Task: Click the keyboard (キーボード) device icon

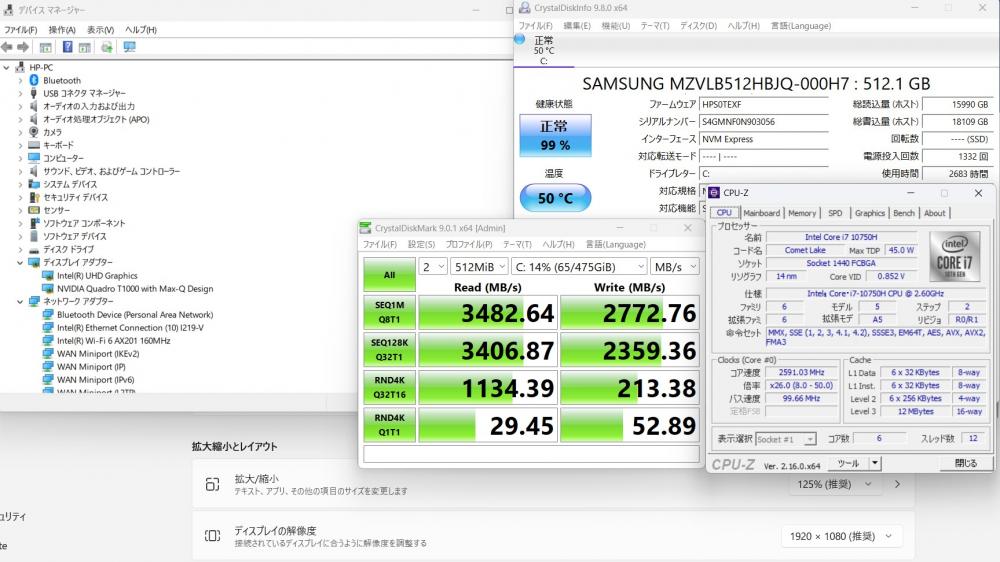Action: coord(34,145)
